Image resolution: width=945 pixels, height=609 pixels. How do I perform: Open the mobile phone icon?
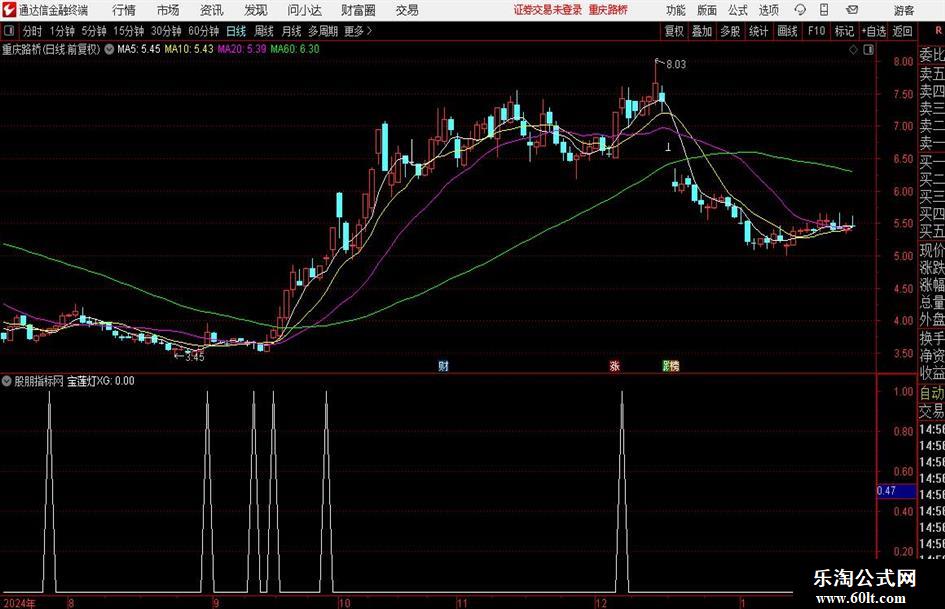click(x=824, y=10)
